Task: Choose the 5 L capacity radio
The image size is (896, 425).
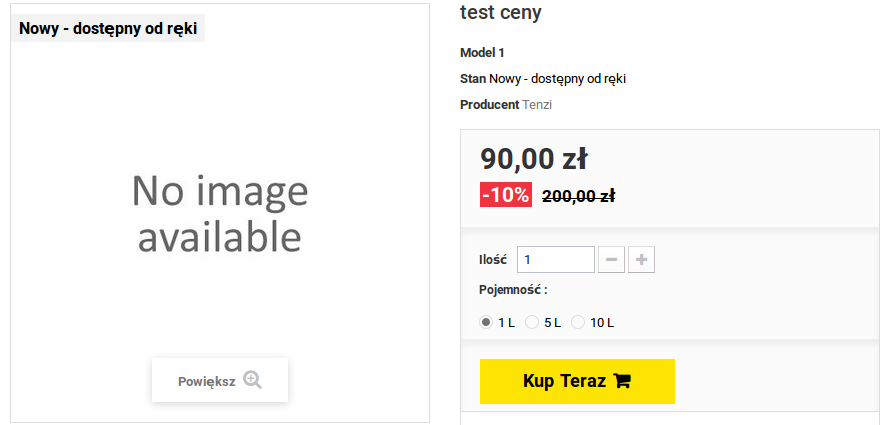Action: 533,322
